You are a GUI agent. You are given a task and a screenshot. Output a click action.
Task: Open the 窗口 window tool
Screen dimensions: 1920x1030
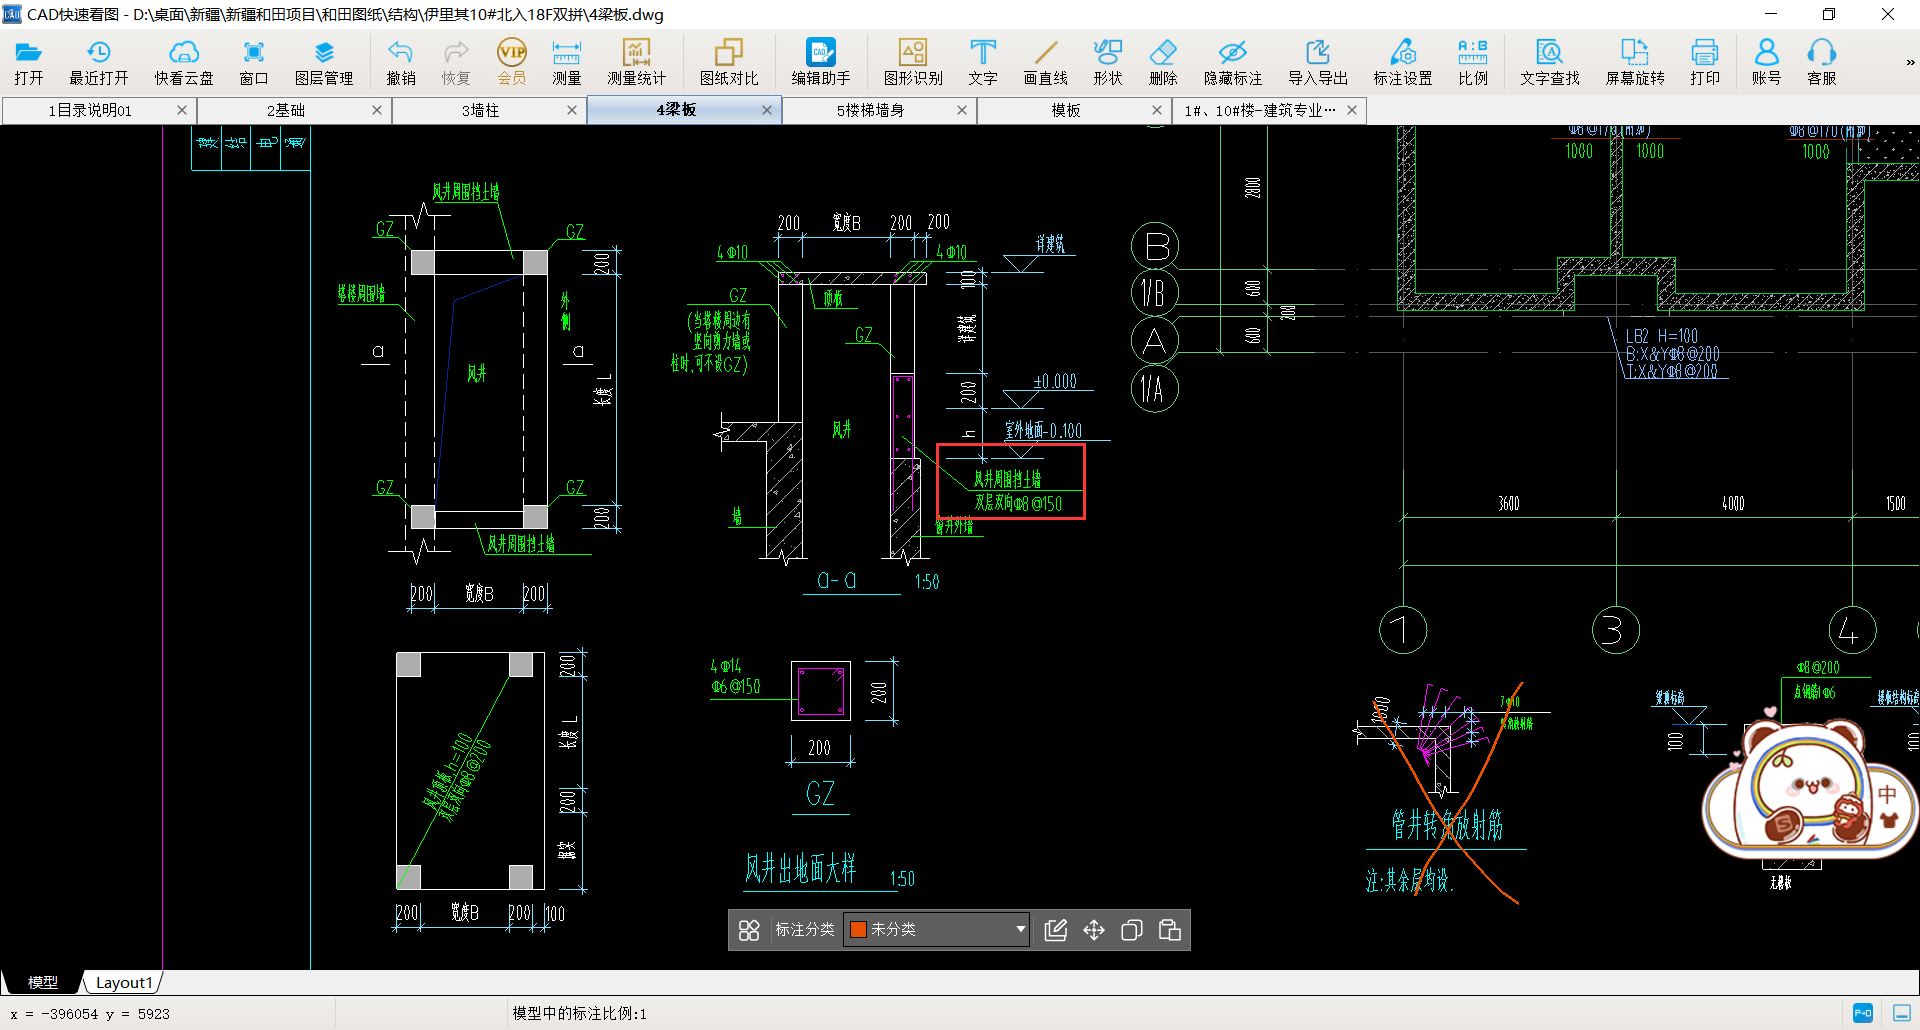(254, 62)
